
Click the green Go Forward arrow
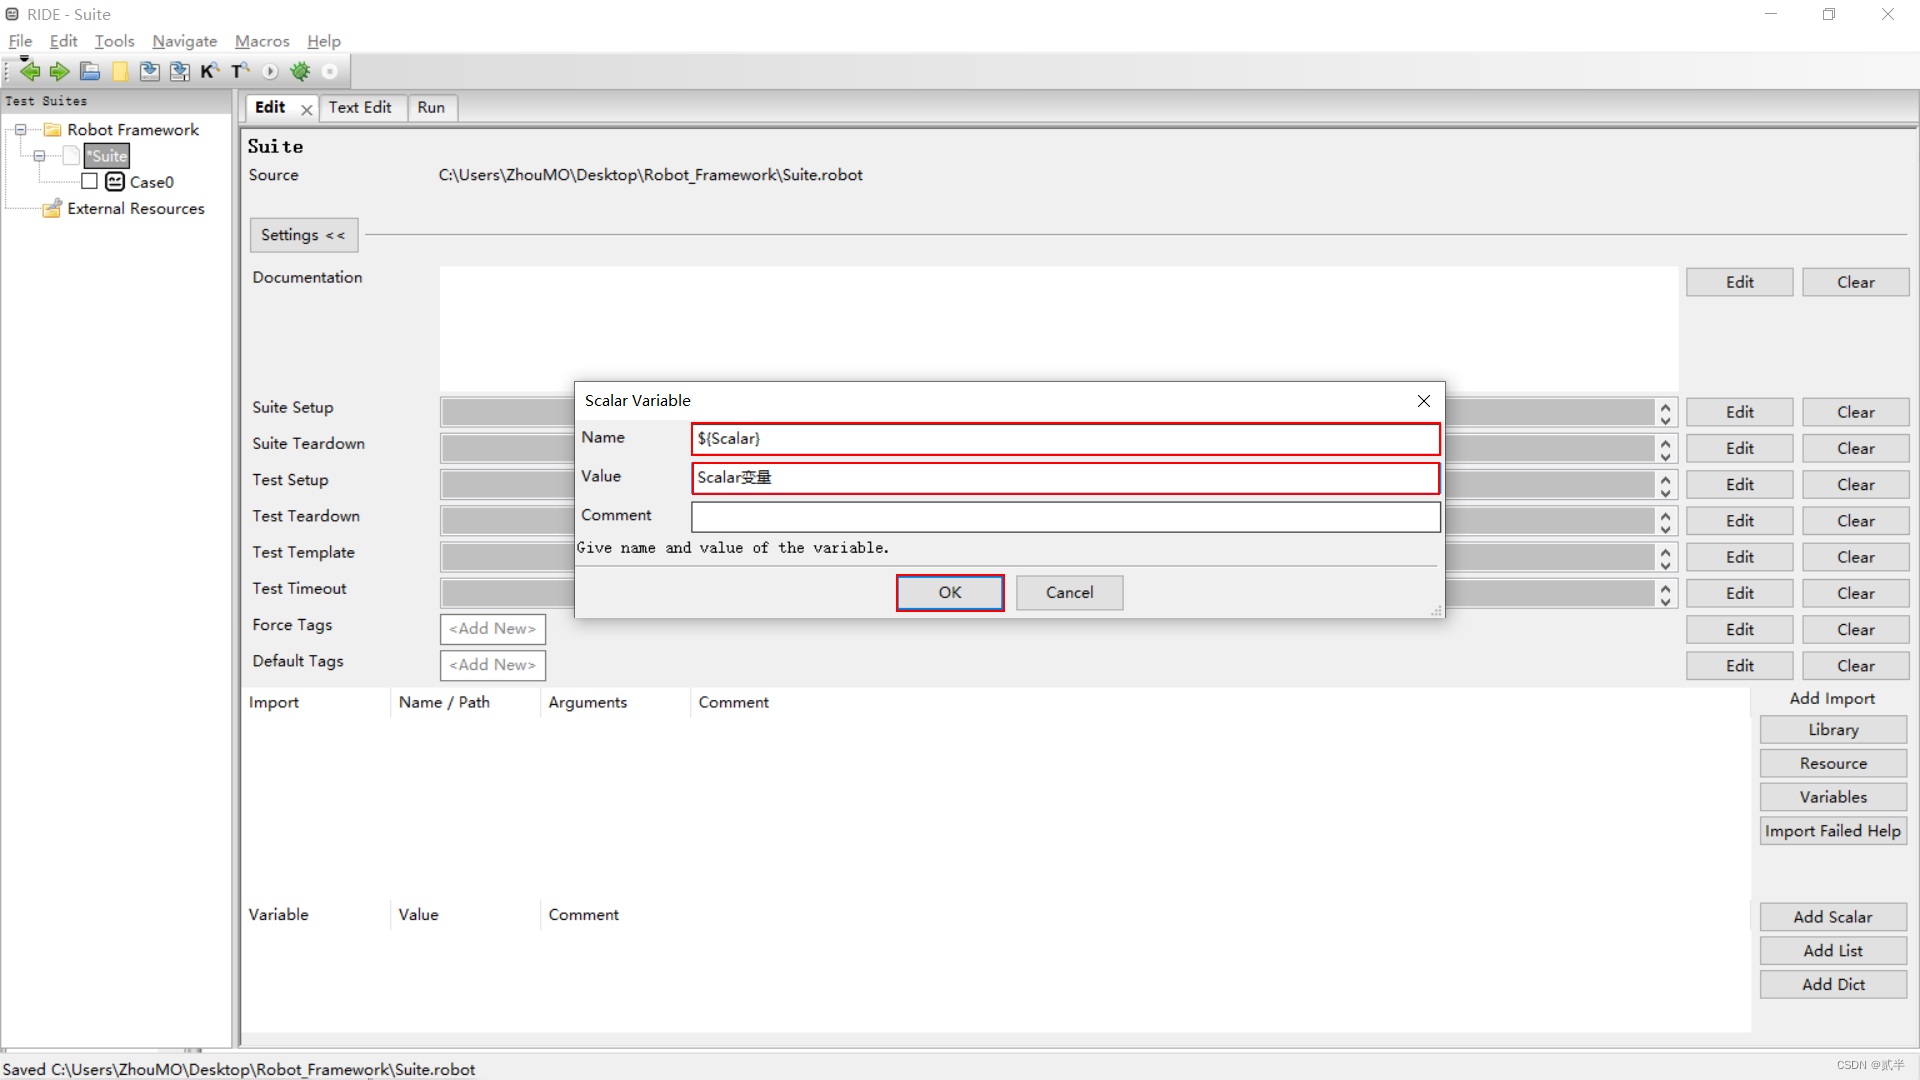tap(59, 71)
